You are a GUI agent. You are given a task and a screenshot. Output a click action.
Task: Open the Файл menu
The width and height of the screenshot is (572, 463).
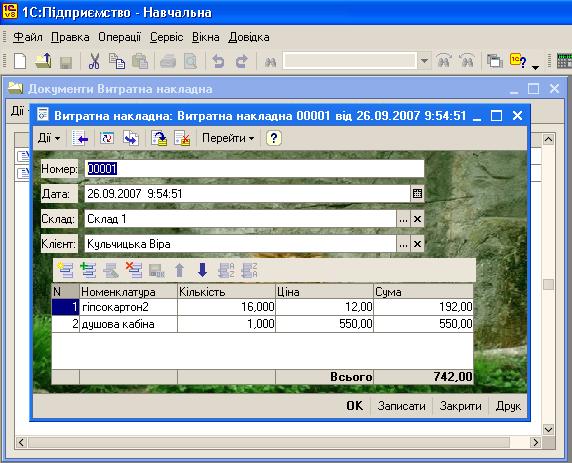28,37
